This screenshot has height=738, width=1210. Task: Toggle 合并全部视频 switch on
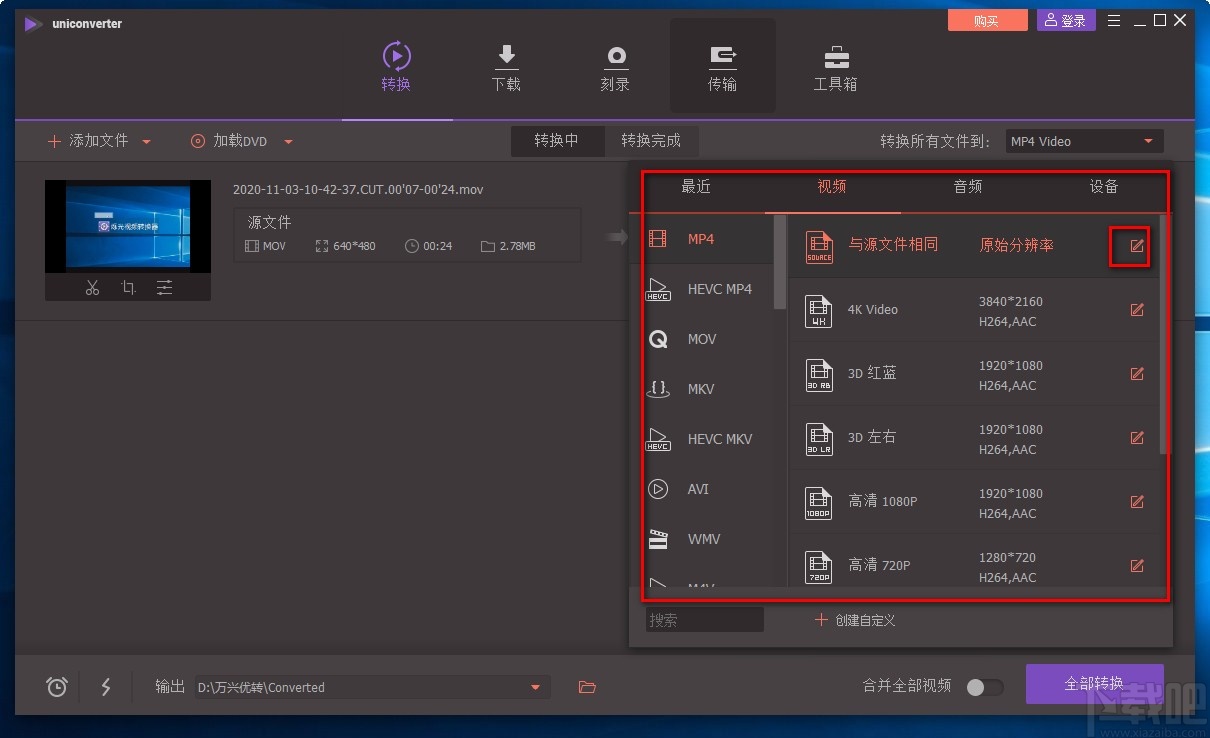pos(985,687)
